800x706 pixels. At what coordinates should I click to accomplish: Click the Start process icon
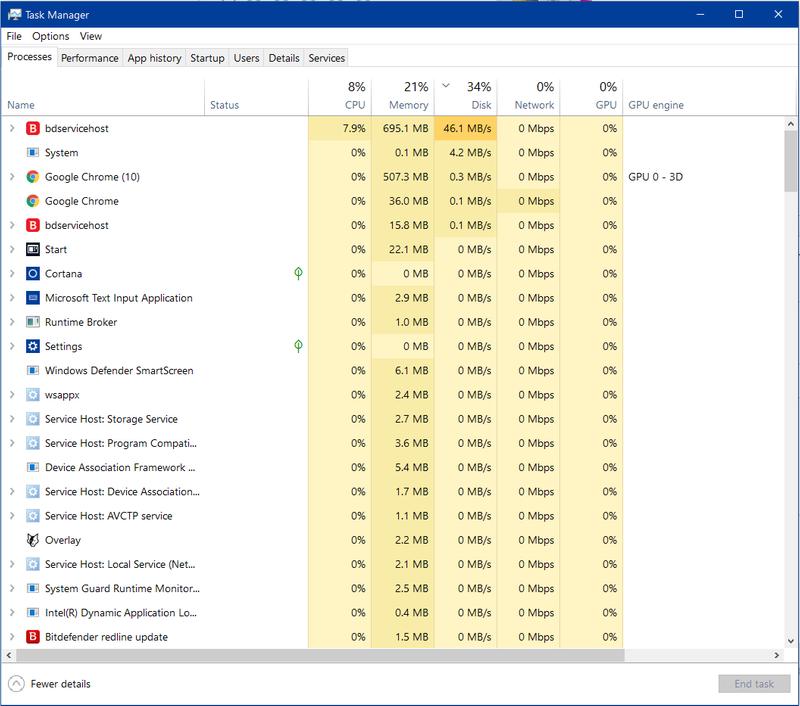[x=33, y=250]
